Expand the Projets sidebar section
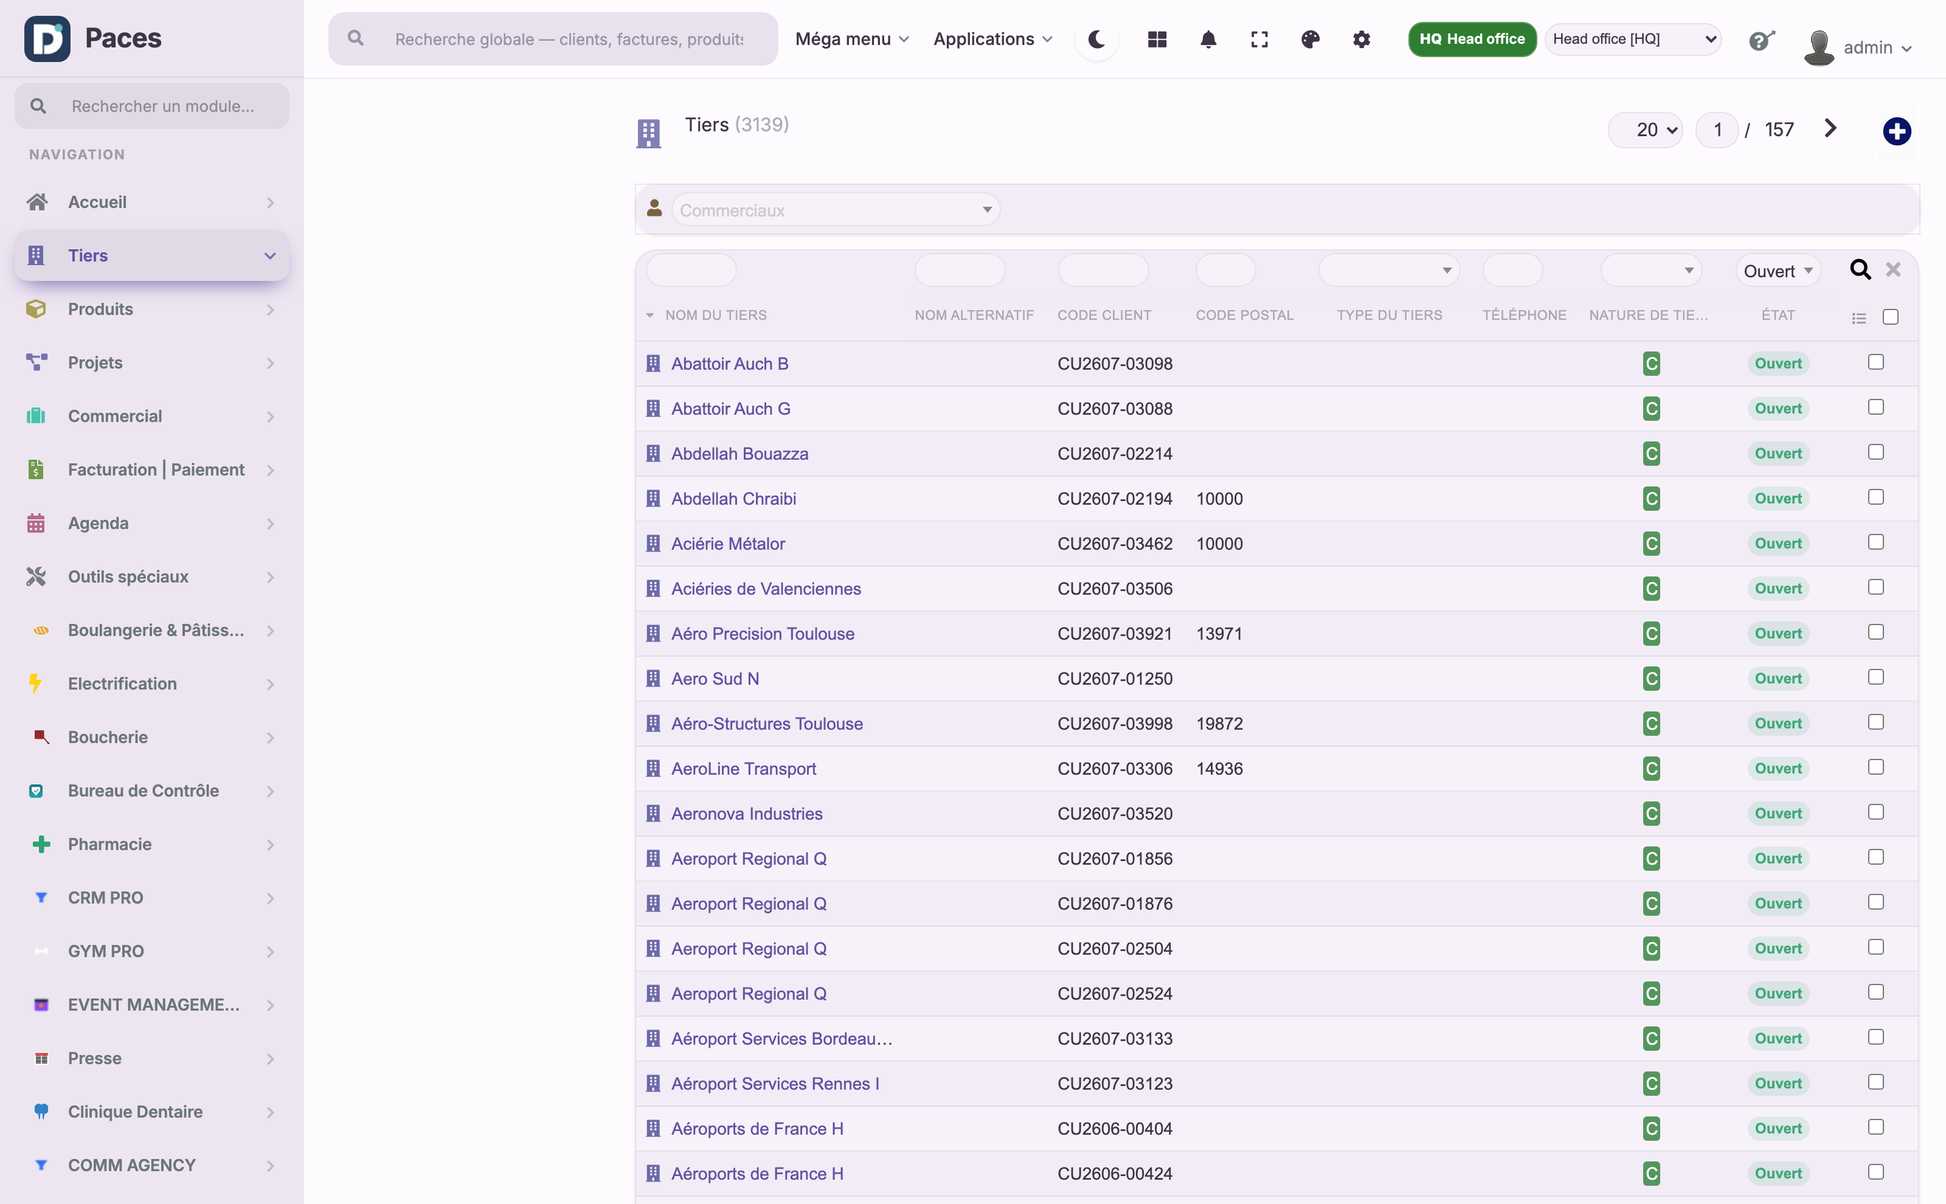 click(152, 363)
